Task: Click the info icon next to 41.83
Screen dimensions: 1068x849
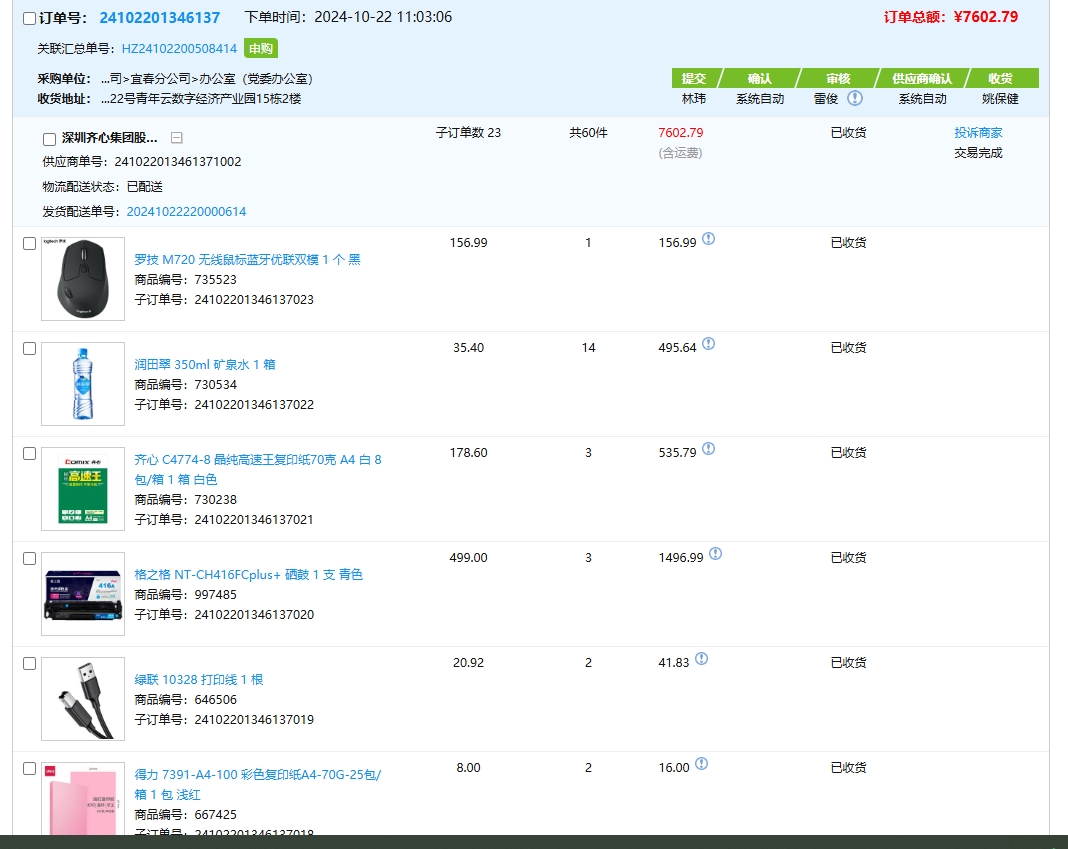Action: (x=702, y=658)
